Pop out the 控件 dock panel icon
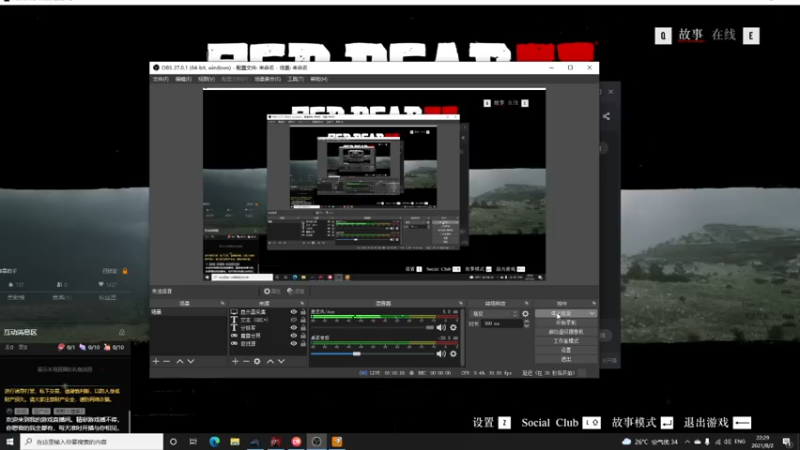This screenshot has width=800, height=450. 593,304
